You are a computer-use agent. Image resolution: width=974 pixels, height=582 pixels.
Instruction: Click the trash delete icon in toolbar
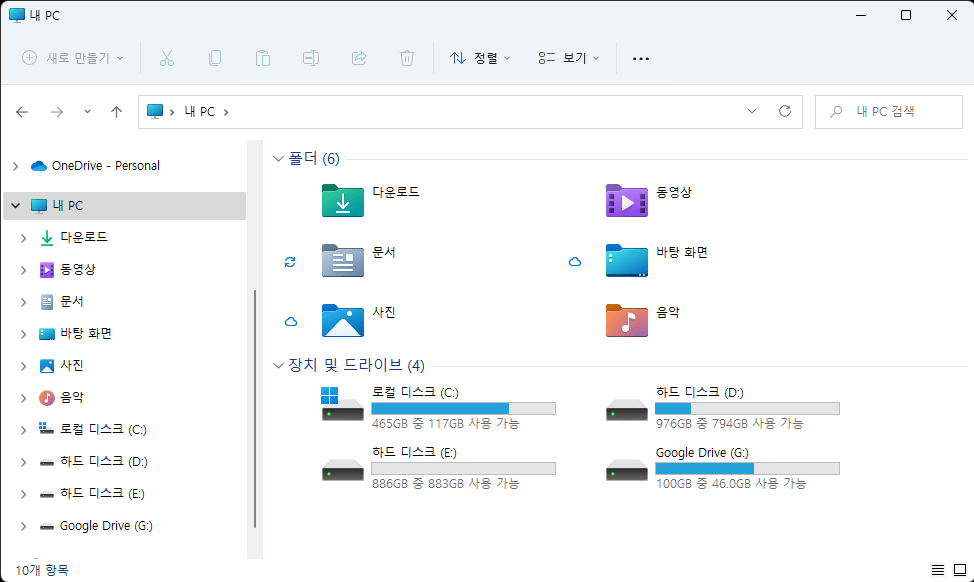coord(407,58)
